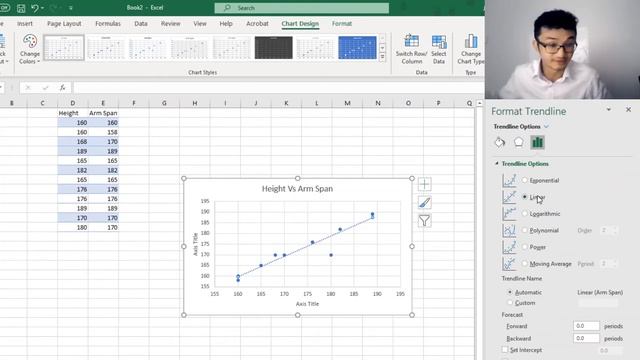Open Select Data dialog
This screenshot has width=640, height=360.
tap(439, 49)
